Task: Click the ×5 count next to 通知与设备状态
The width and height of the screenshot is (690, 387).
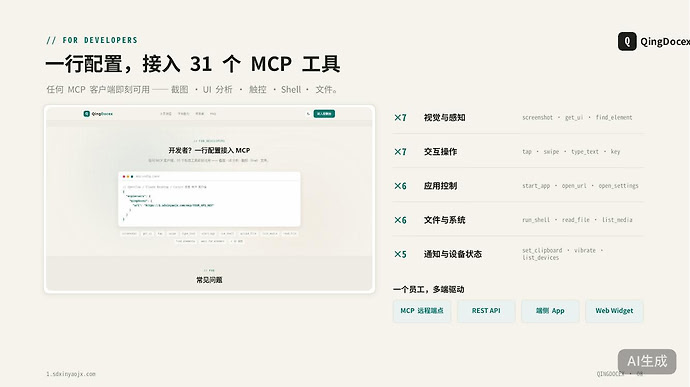Action: tap(400, 254)
